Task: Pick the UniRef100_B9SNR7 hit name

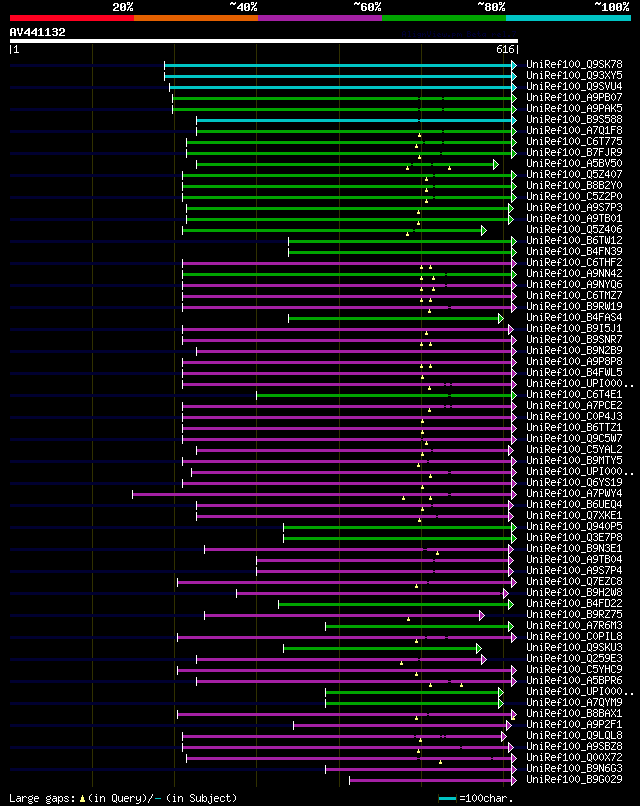Action: [x=574, y=340]
